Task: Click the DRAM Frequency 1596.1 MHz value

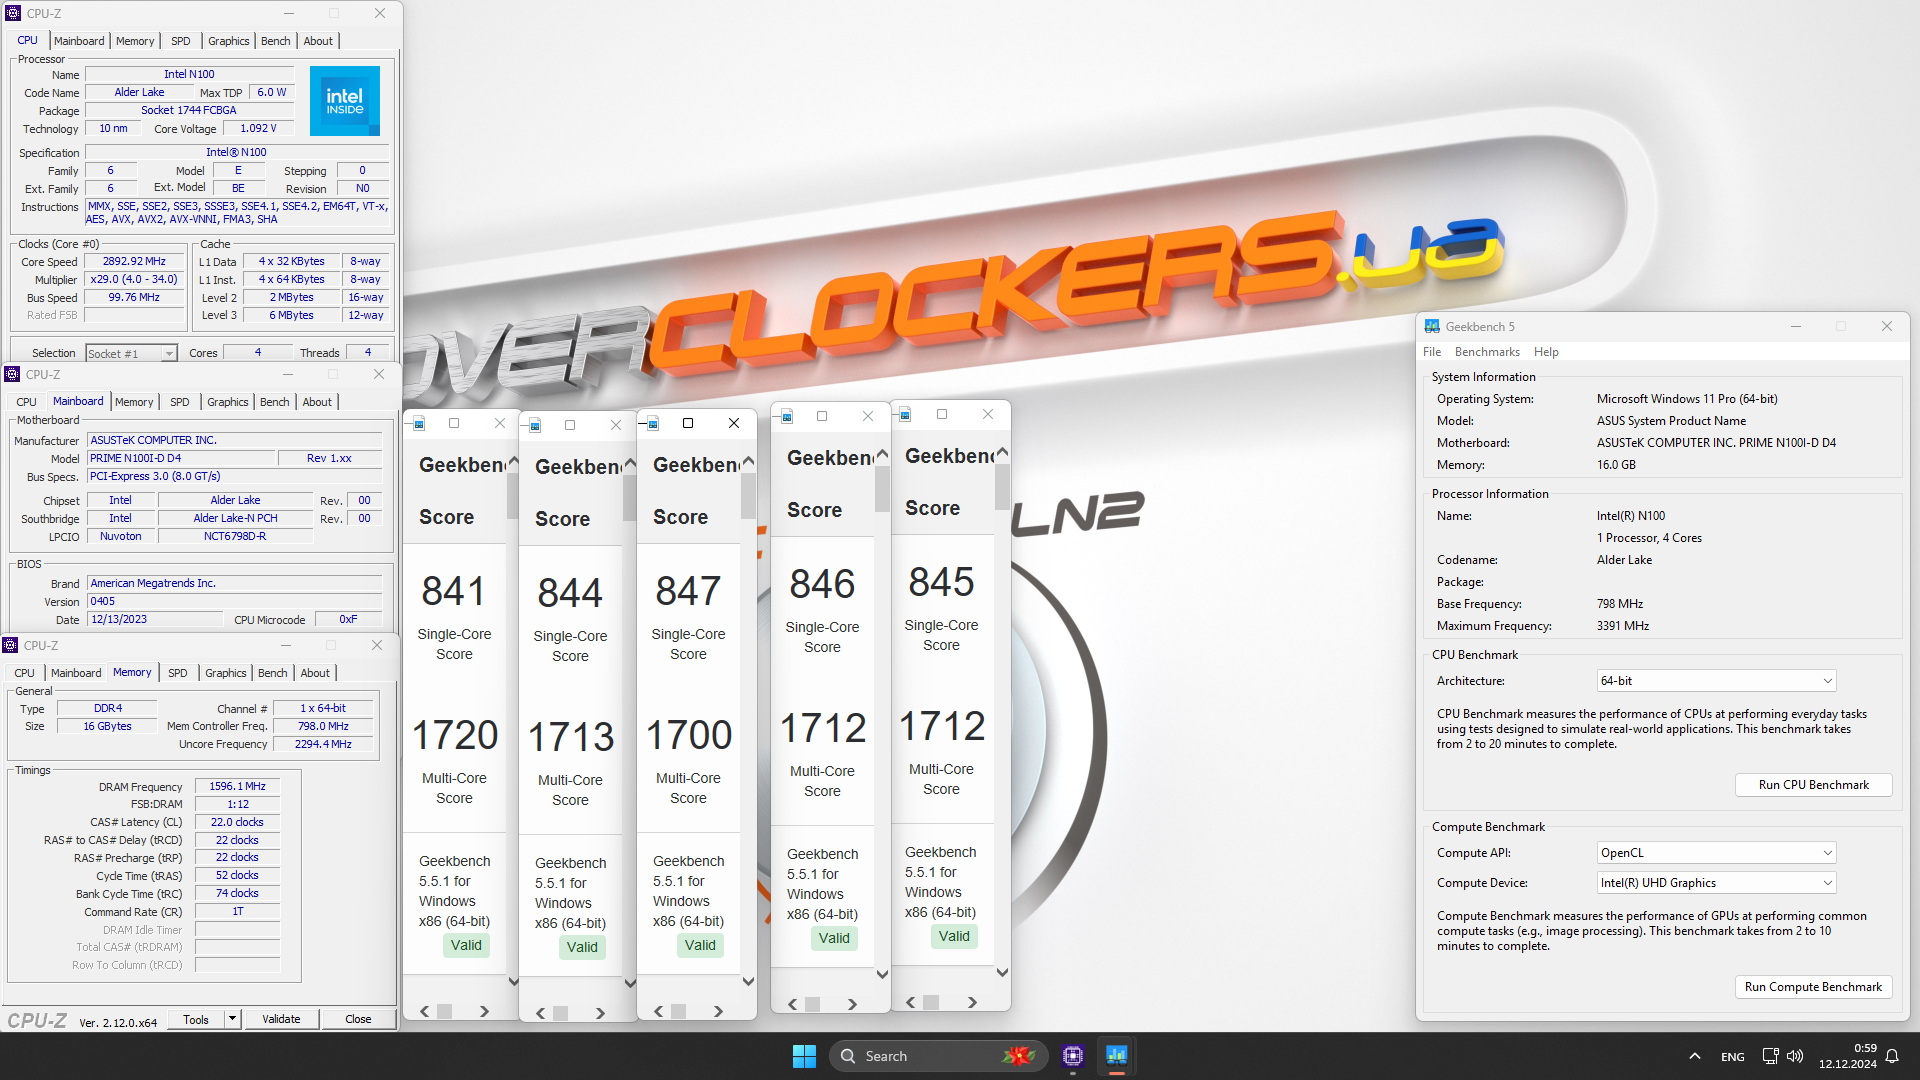Action: click(x=237, y=786)
